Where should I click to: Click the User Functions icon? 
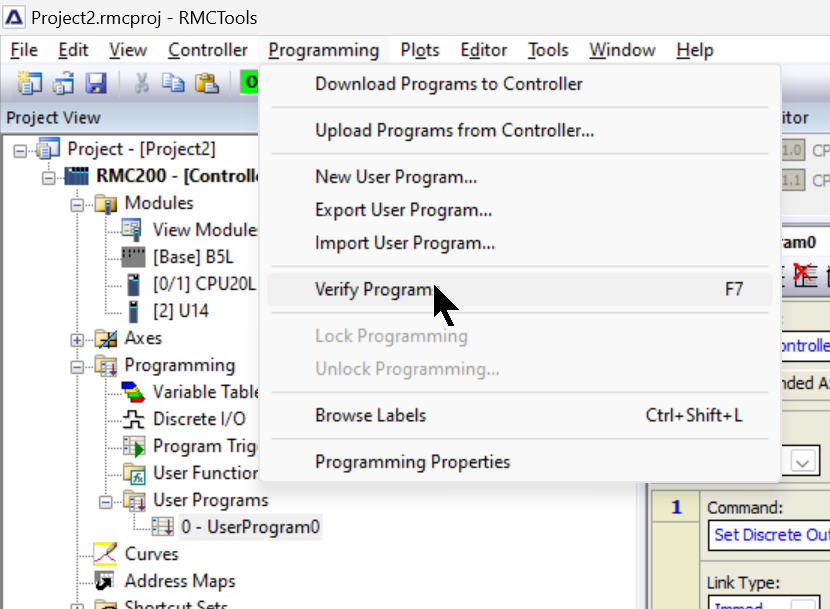(x=134, y=473)
